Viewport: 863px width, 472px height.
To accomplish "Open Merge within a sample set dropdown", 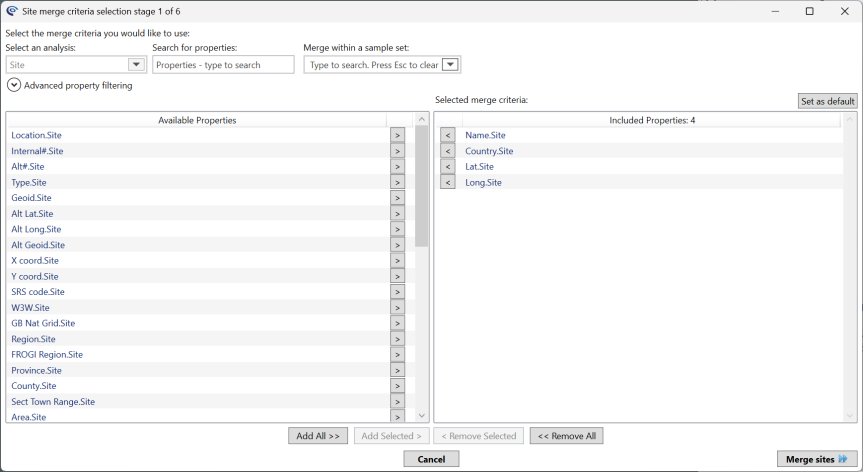I will [450, 65].
